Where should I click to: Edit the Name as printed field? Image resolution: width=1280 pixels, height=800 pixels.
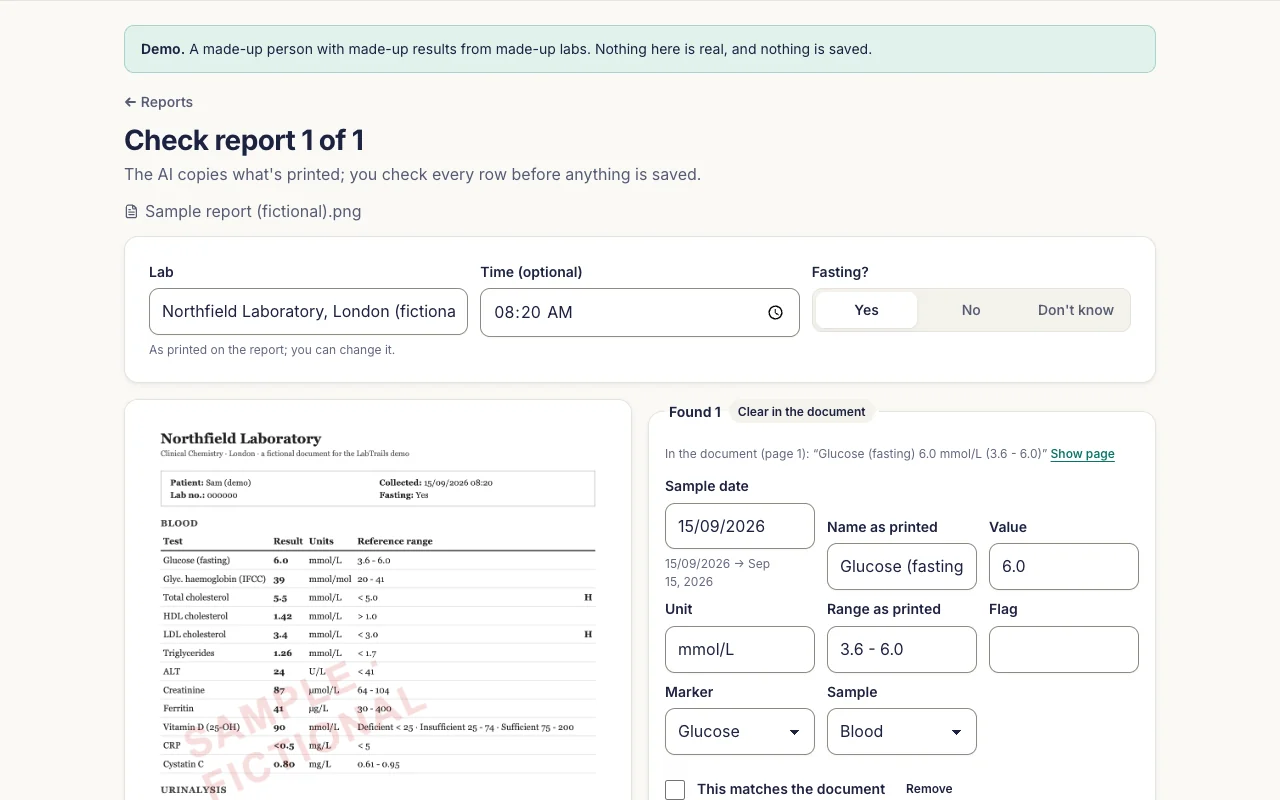tap(902, 567)
